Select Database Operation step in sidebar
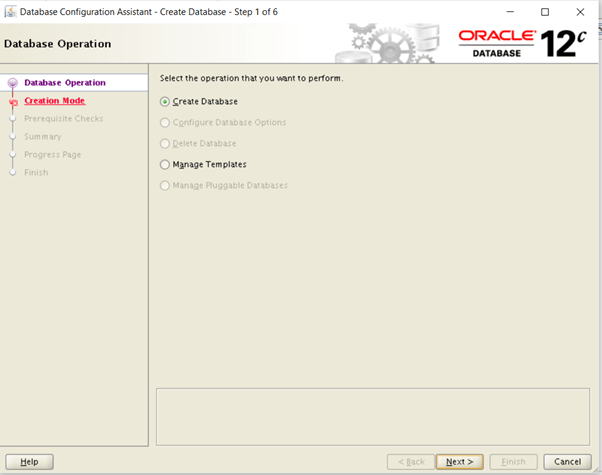 65,83
